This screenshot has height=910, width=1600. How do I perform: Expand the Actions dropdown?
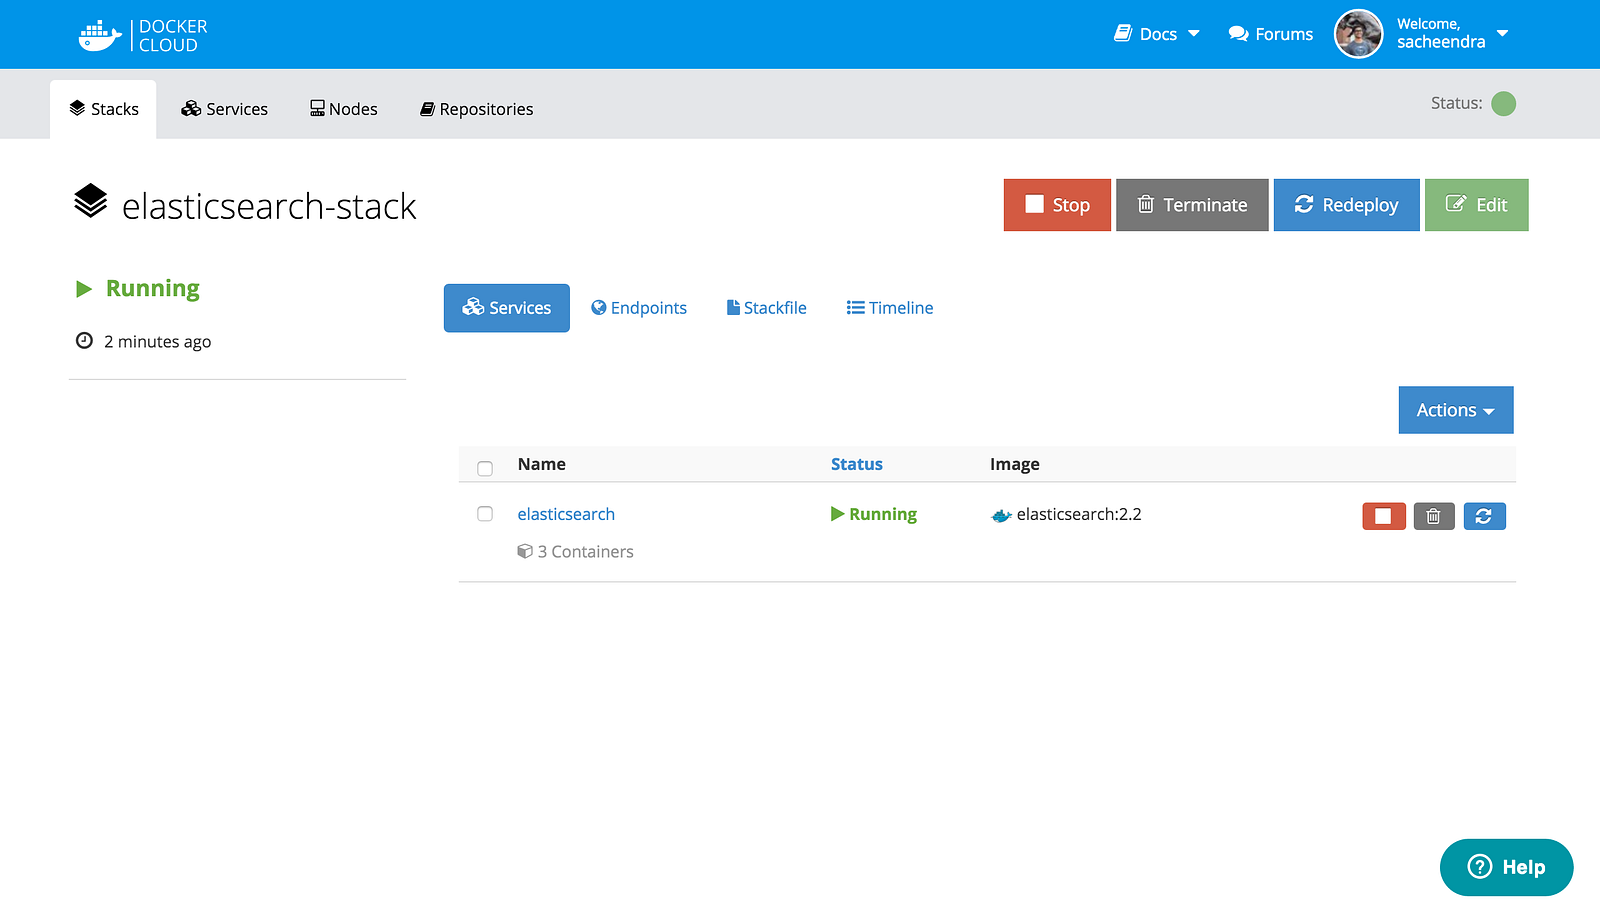(1456, 410)
